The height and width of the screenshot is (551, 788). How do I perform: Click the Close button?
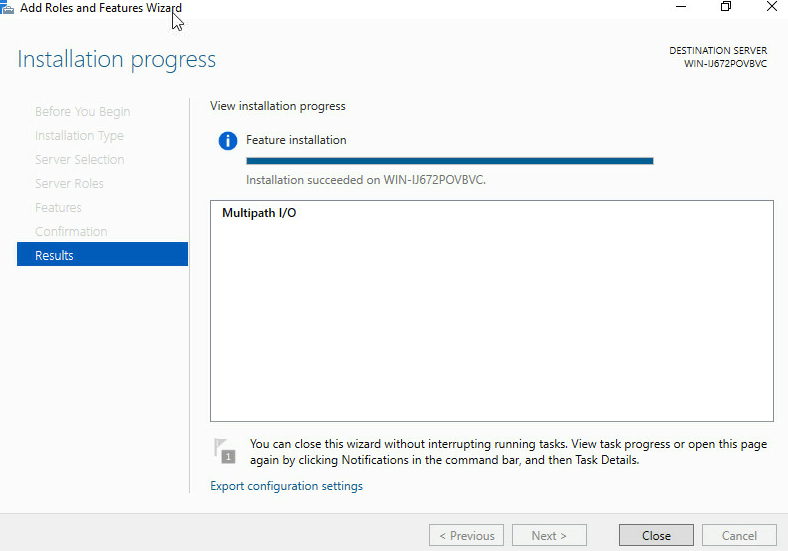(x=656, y=535)
